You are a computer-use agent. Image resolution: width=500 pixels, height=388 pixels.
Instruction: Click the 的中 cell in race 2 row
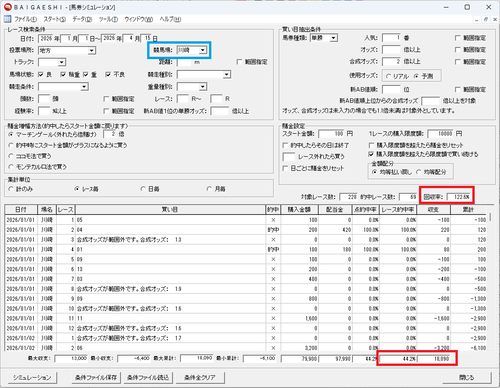[273, 230]
